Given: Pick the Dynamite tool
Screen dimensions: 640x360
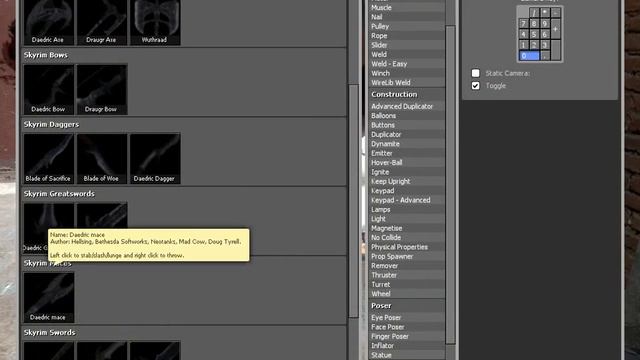Looking at the screenshot, I should pos(407,144).
